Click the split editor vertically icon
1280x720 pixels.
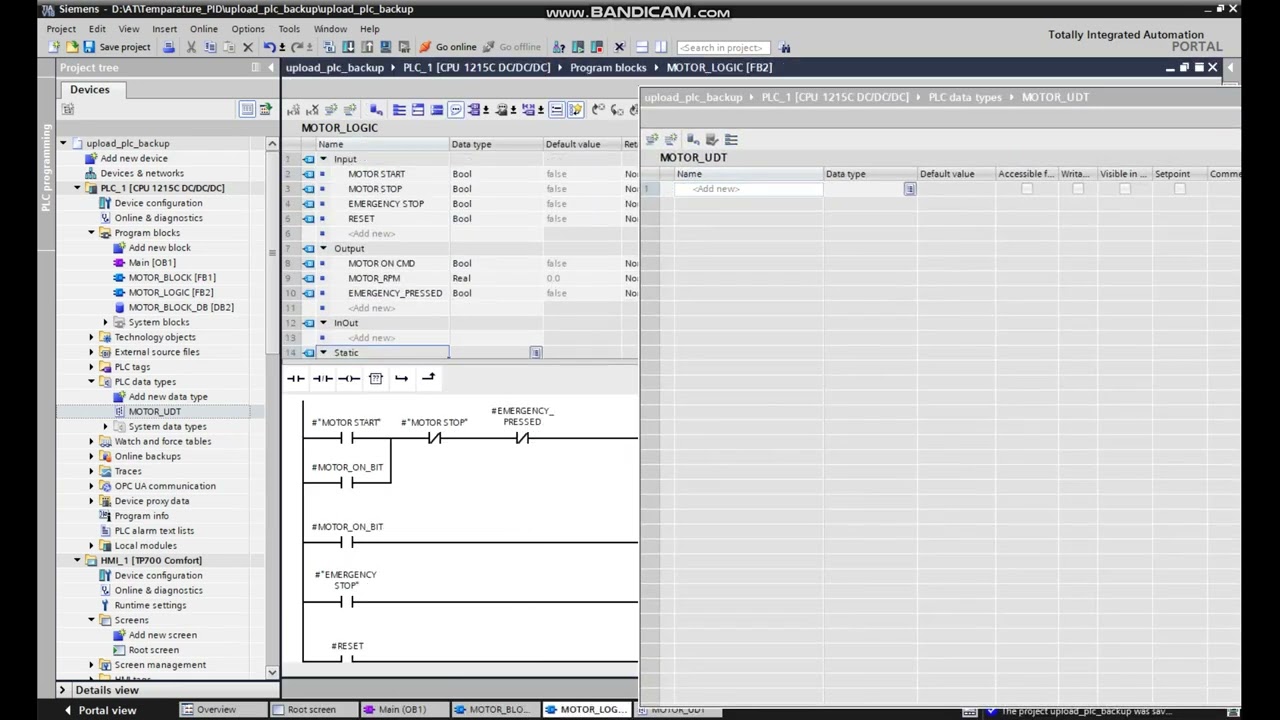click(660, 47)
